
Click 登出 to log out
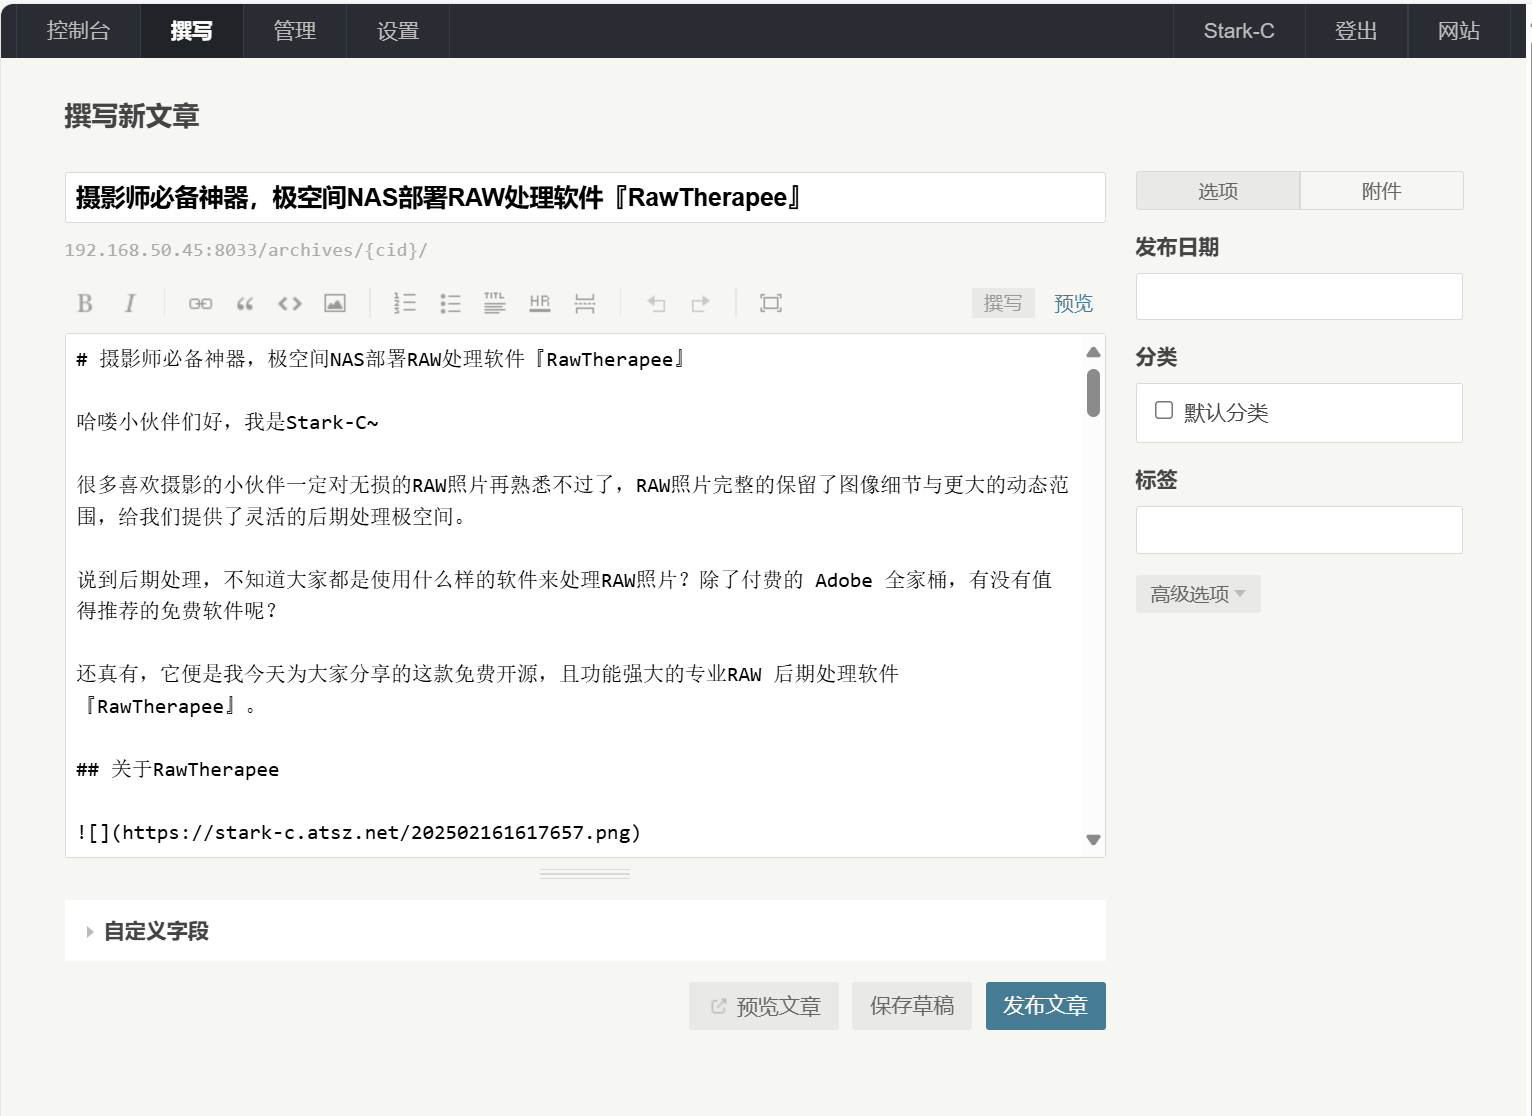point(1356,31)
